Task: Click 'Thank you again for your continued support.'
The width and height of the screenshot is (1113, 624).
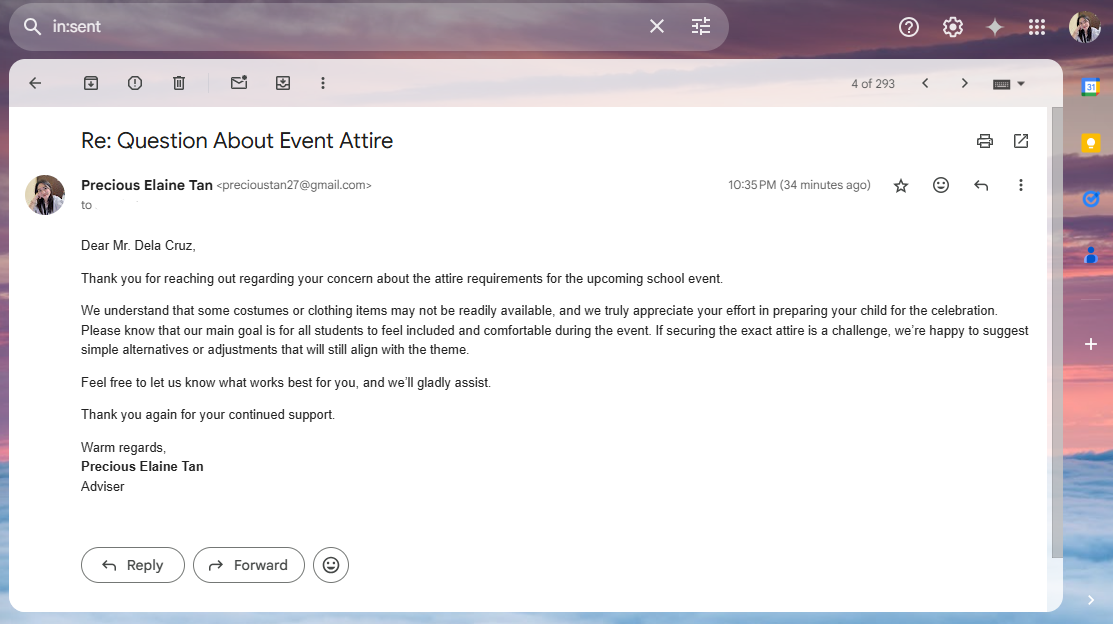Action: 208,415
